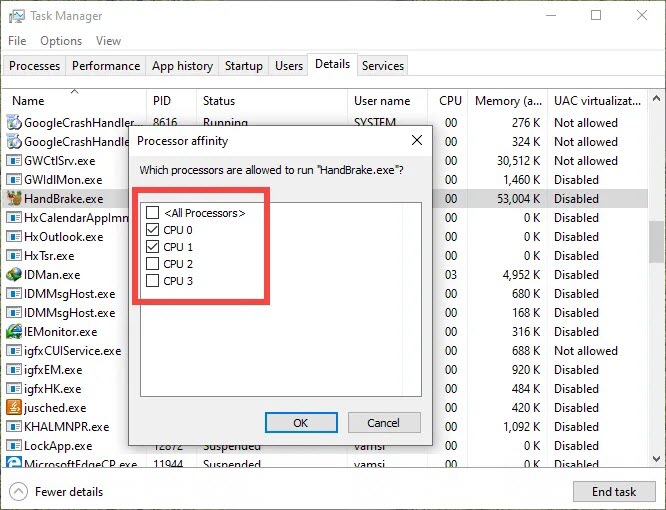Select the KHALMNPR.exe process name
This screenshot has height=510, width=666.
pos(67,427)
